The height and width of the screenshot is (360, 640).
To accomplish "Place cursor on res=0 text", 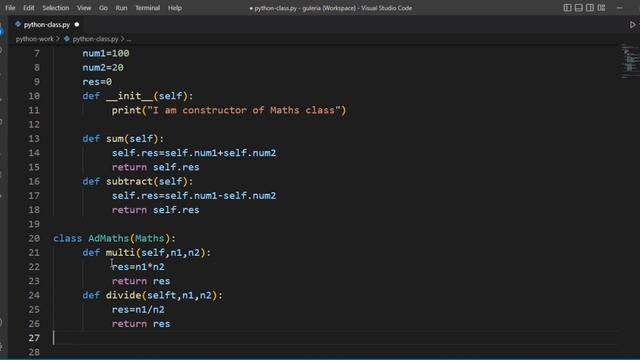I will 97,82.
